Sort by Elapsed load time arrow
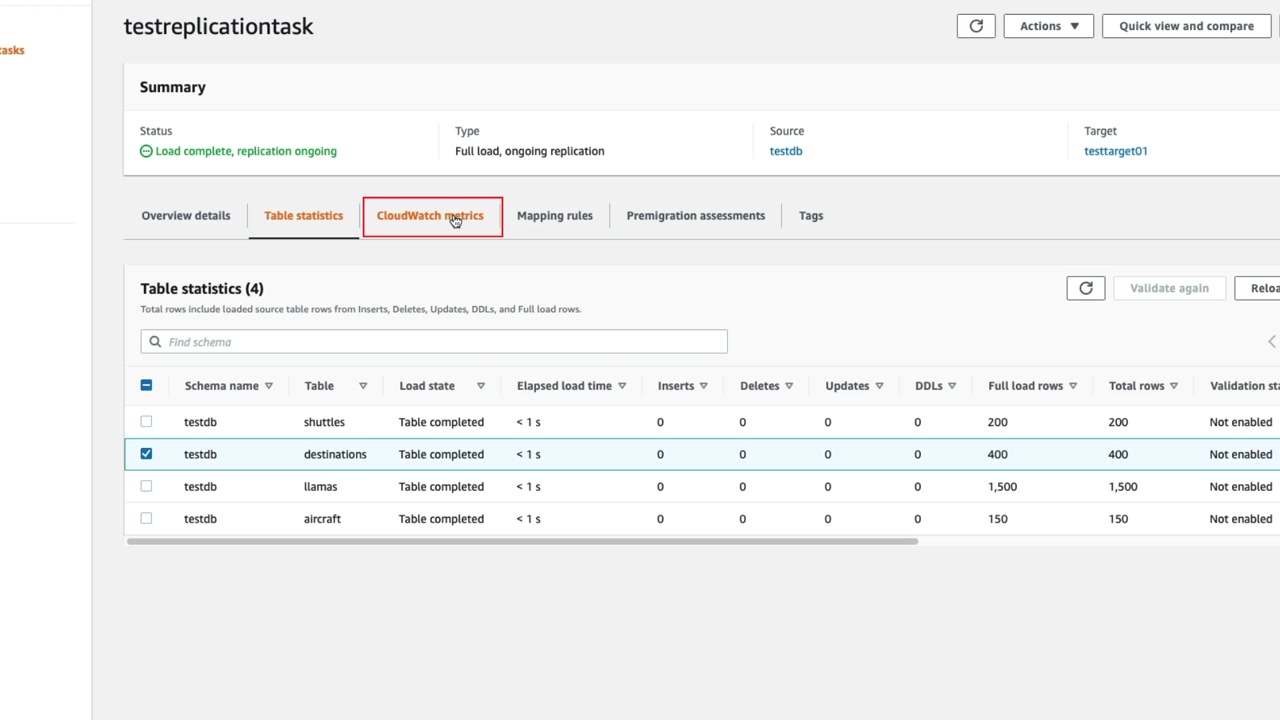 (x=622, y=386)
